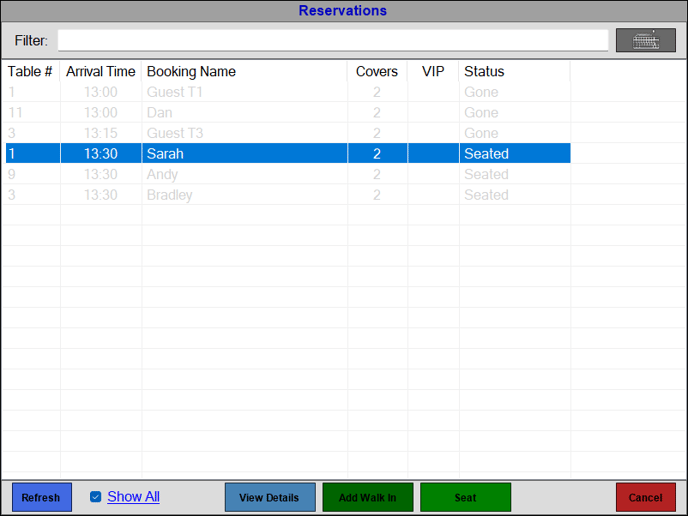688x516 pixels.
Task: Sort by Arrival Time column header
Action: pyautogui.click(x=100, y=72)
